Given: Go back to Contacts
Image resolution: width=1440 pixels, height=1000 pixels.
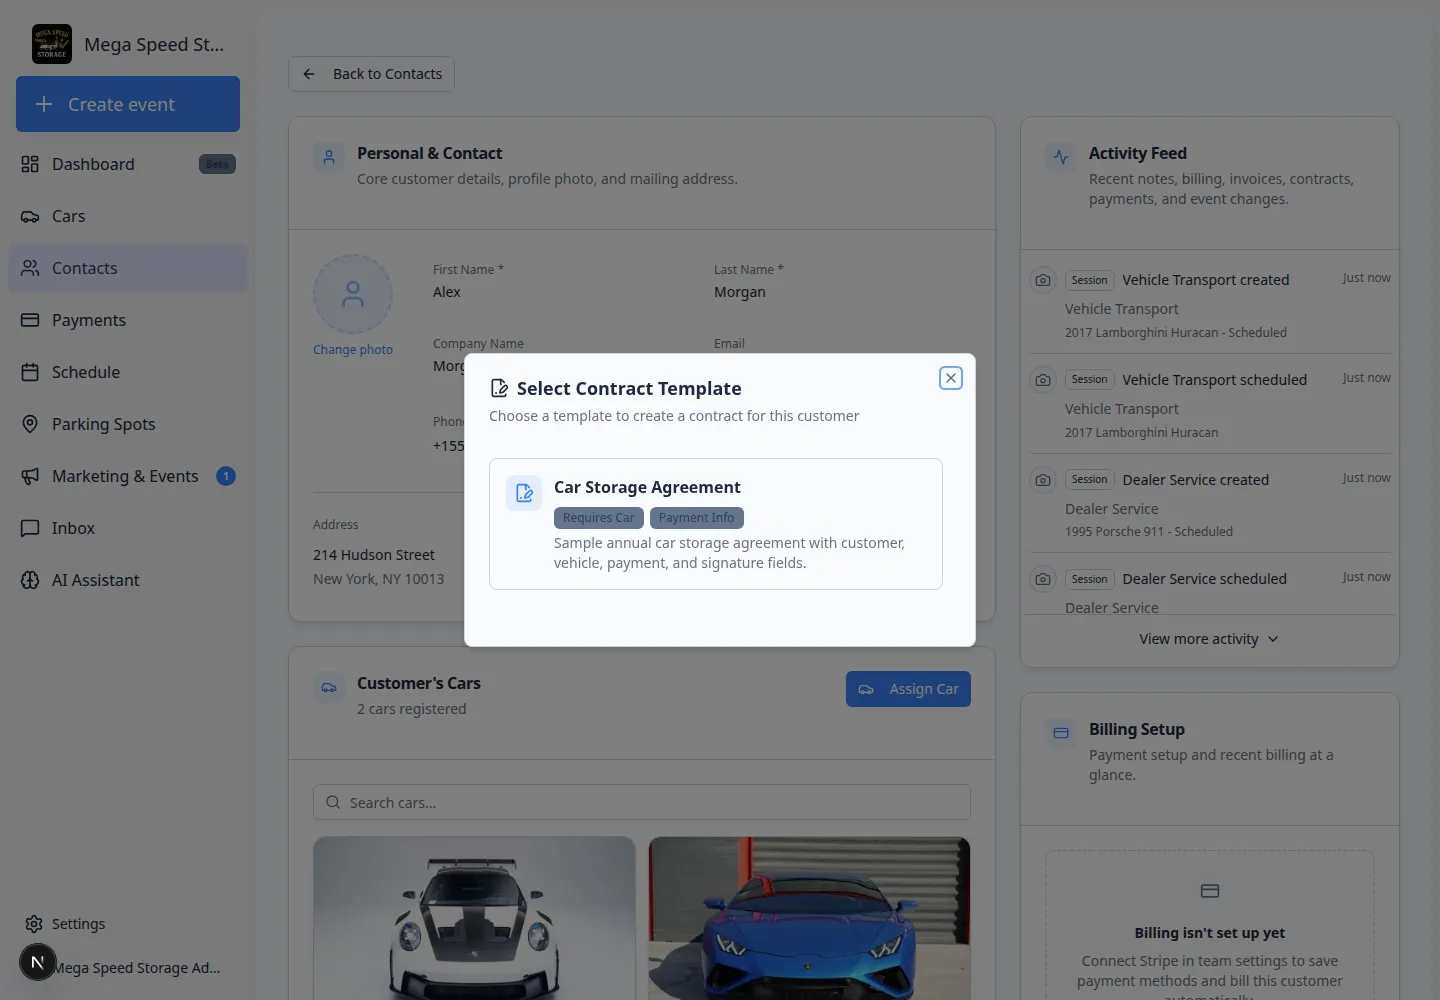Looking at the screenshot, I should coord(372,74).
